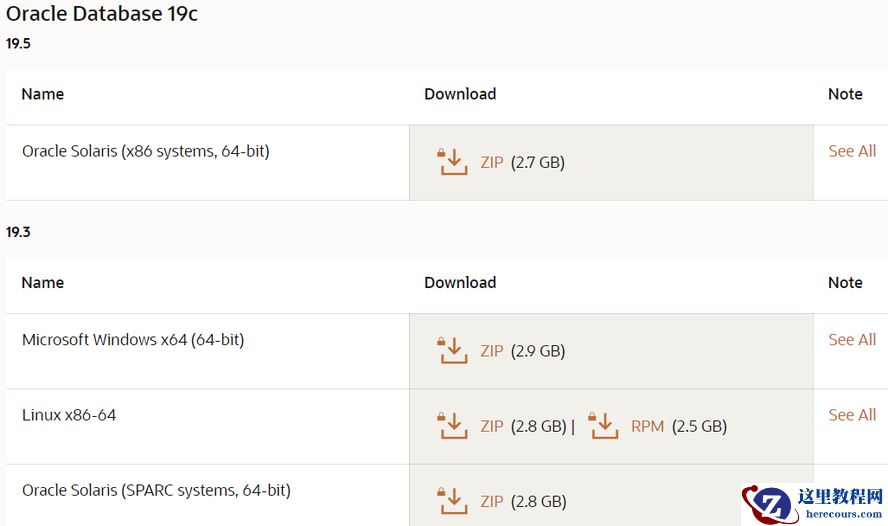Download ZIP link for Linux x86-64

pyautogui.click(x=492, y=426)
